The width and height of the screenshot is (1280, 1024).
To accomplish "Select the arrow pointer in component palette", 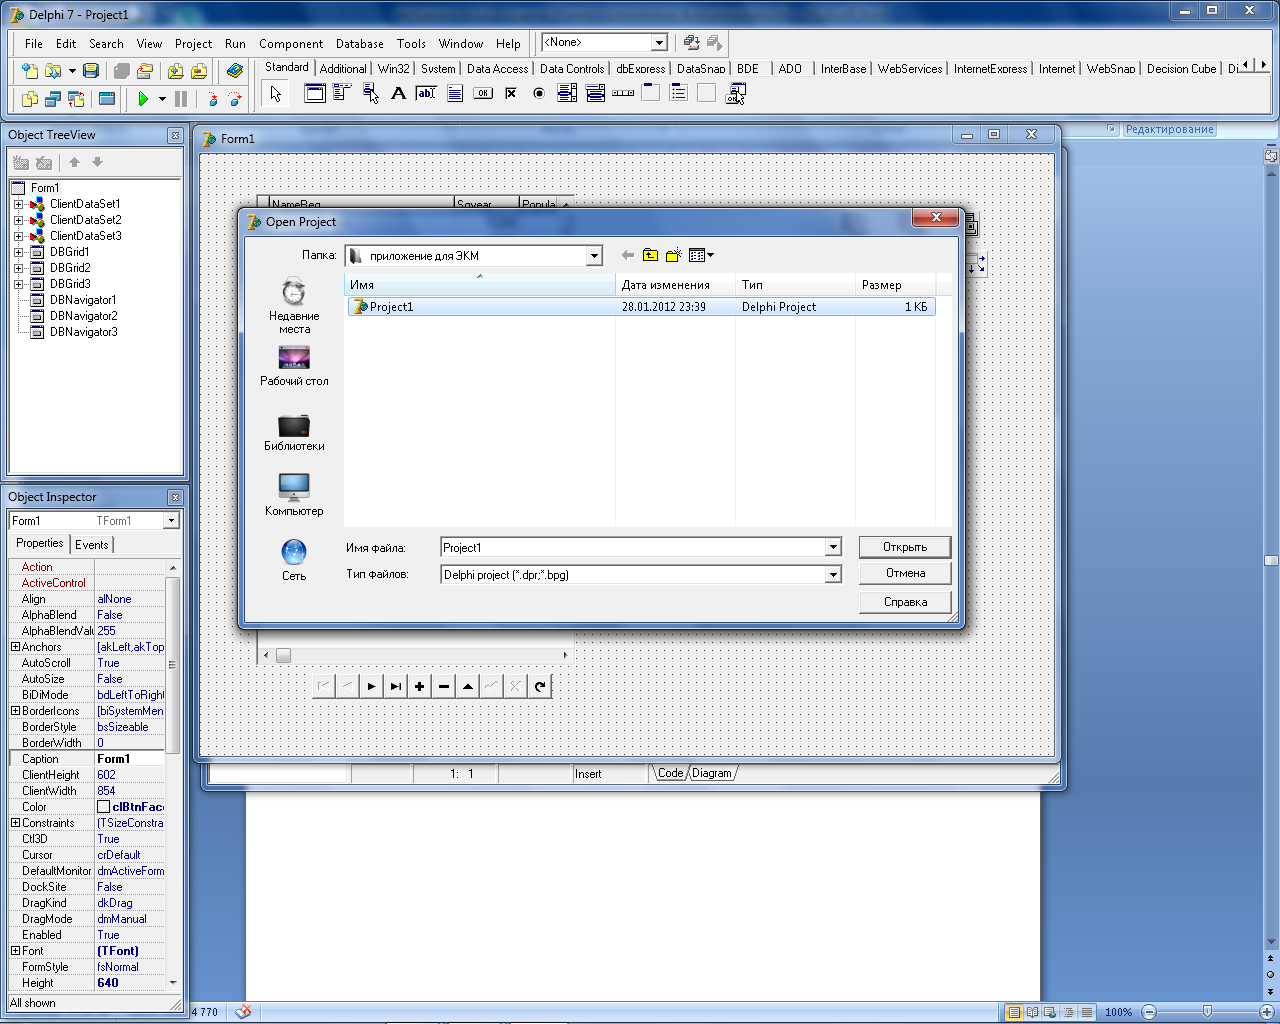I will click(275, 94).
